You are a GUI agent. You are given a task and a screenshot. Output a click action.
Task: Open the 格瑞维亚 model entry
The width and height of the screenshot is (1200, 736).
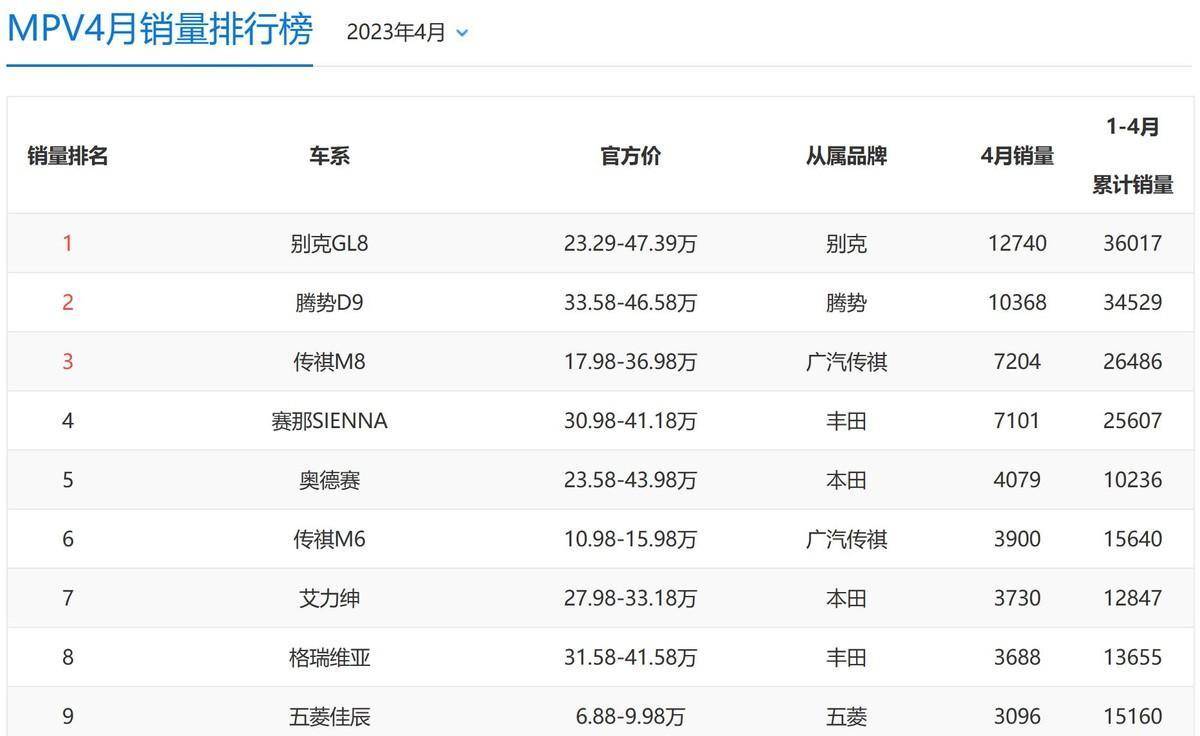pyautogui.click(x=329, y=657)
